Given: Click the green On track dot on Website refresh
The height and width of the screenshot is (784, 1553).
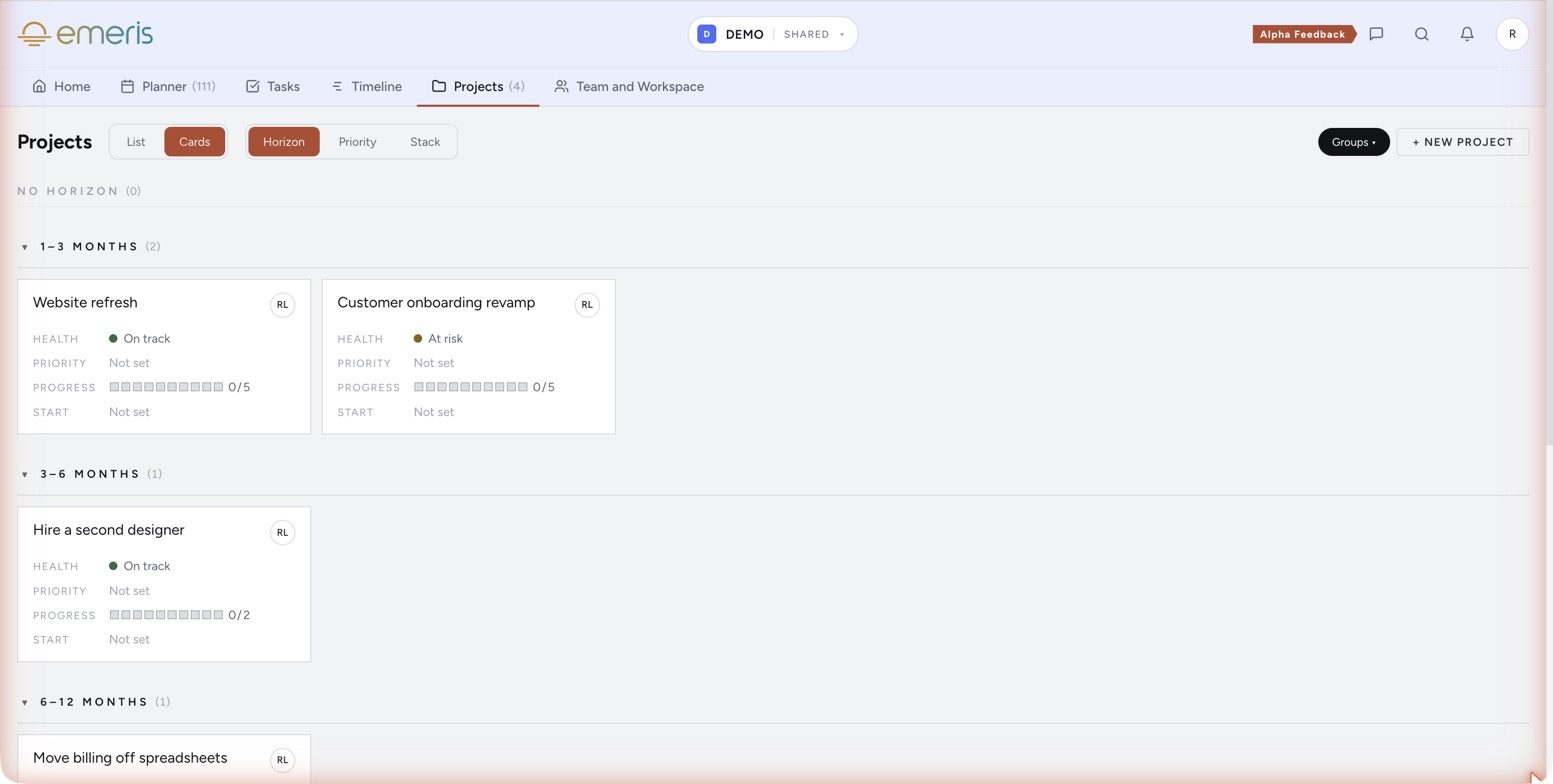Looking at the screenshot, I should (x=113, y=338).
